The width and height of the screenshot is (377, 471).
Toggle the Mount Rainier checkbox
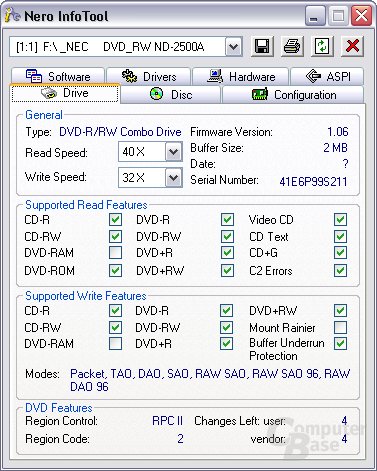(x=340, y=327)
